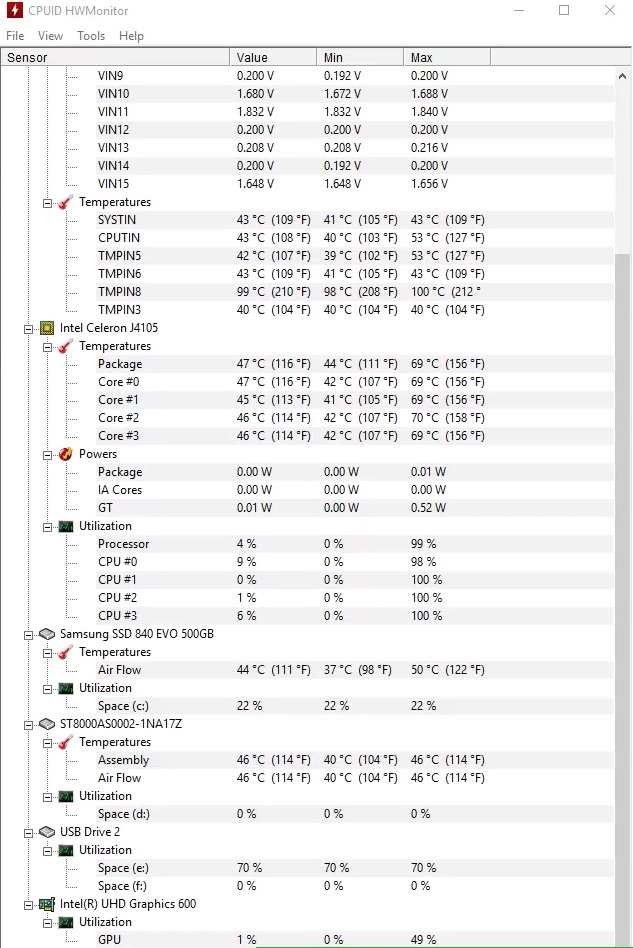Collapse the Intel UHD Graphics 600 node
The width and height of the screenshot is (633, 948).
point(28,906)
